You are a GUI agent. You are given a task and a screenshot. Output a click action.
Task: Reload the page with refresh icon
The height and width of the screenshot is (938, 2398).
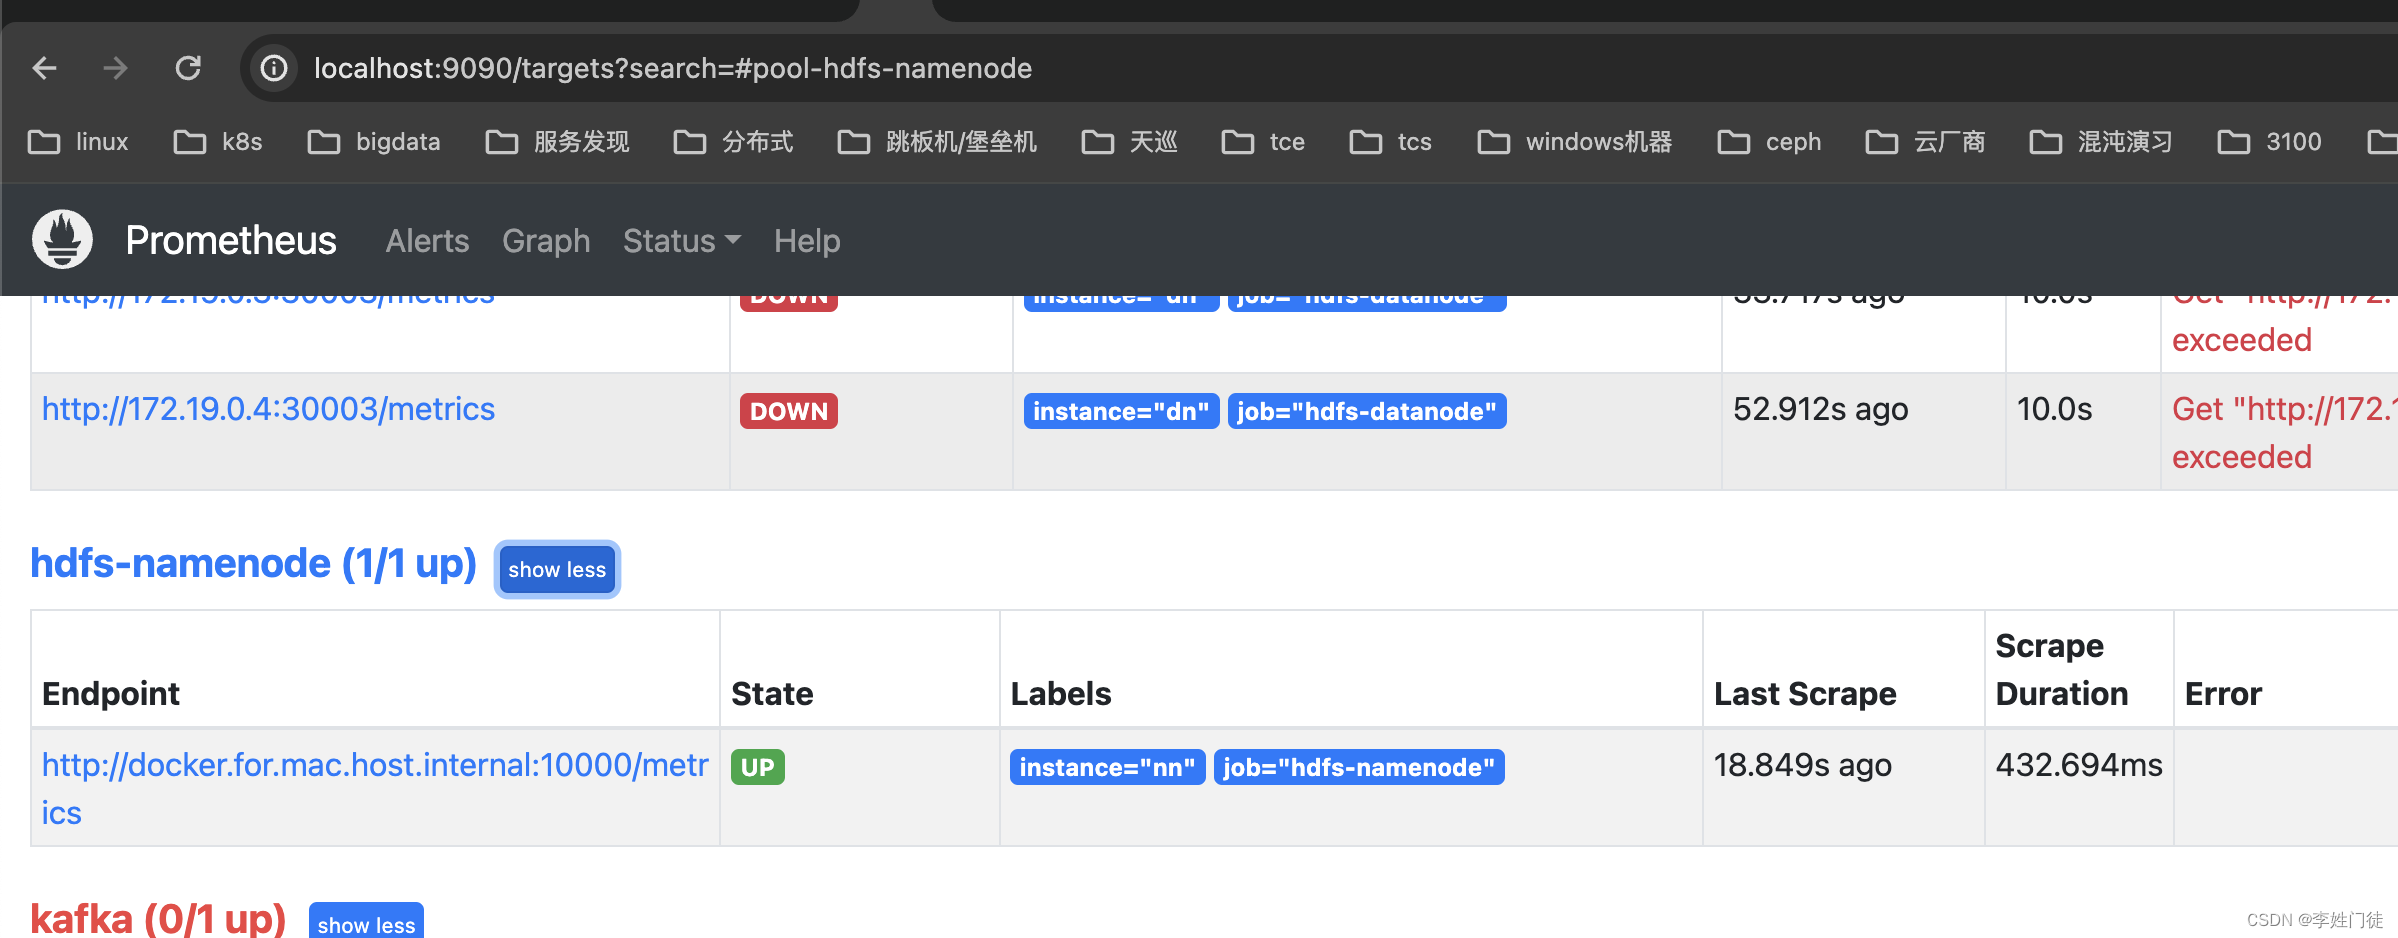pos(188,68)
